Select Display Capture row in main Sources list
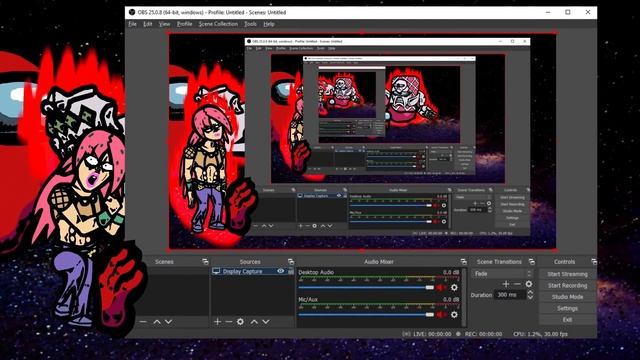 tap(253, 271)
